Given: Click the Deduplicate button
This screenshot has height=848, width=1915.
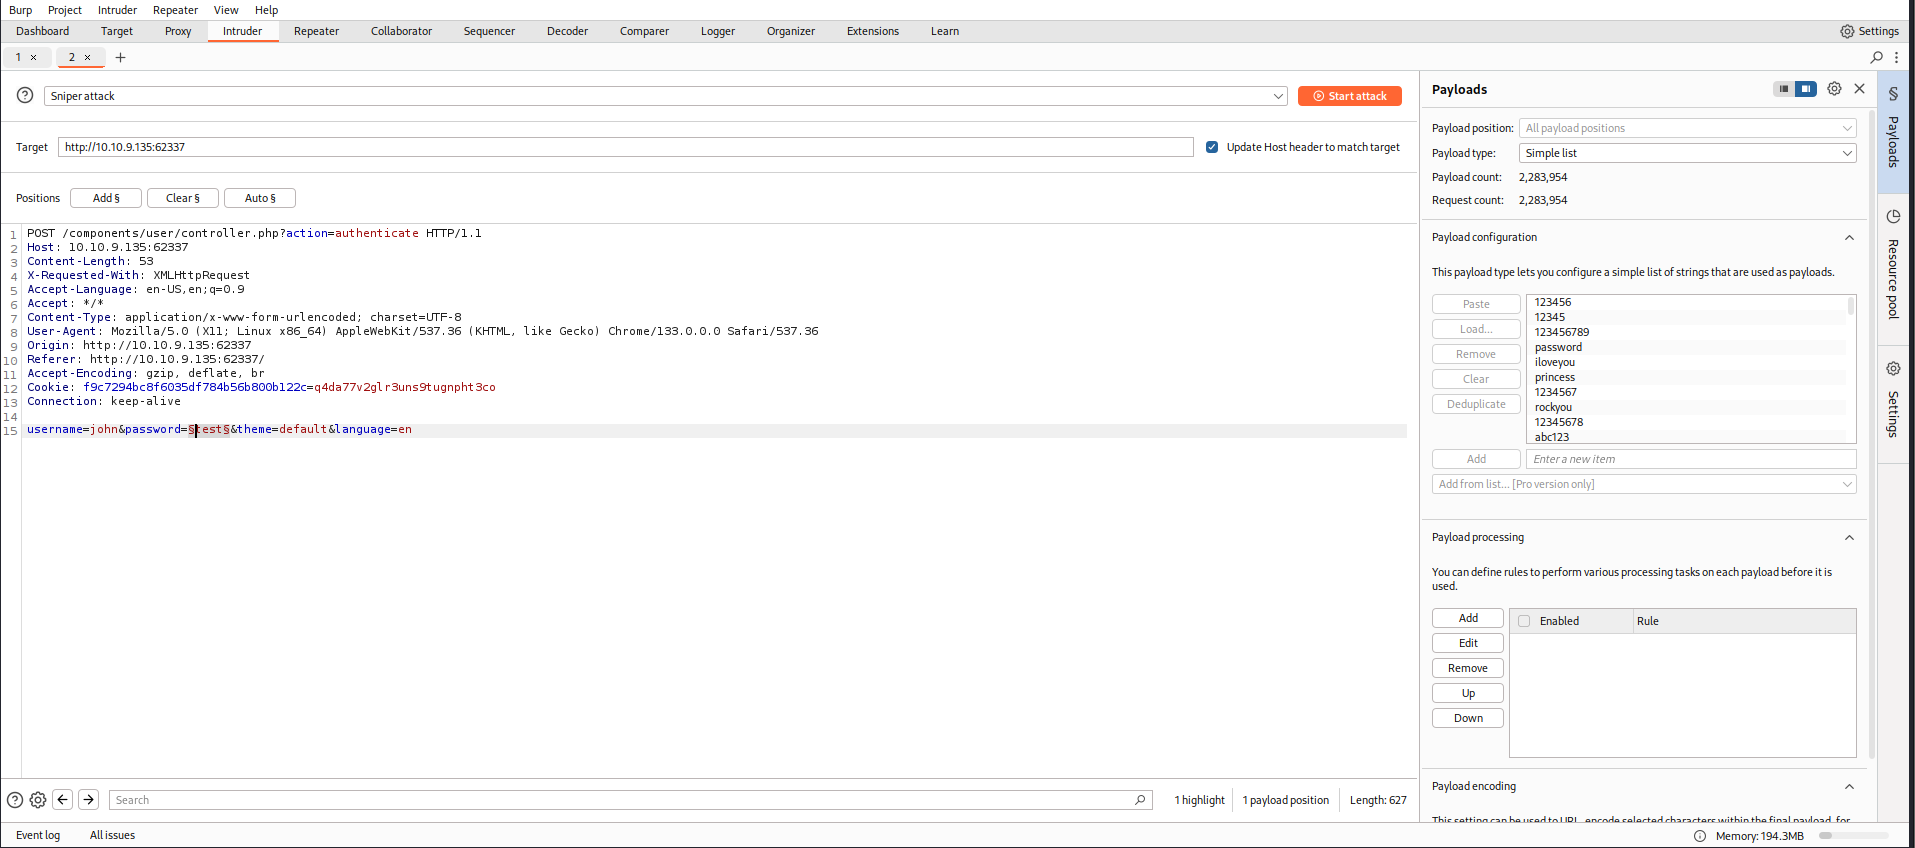Looking at the screenshot, I should point(1476,404).
